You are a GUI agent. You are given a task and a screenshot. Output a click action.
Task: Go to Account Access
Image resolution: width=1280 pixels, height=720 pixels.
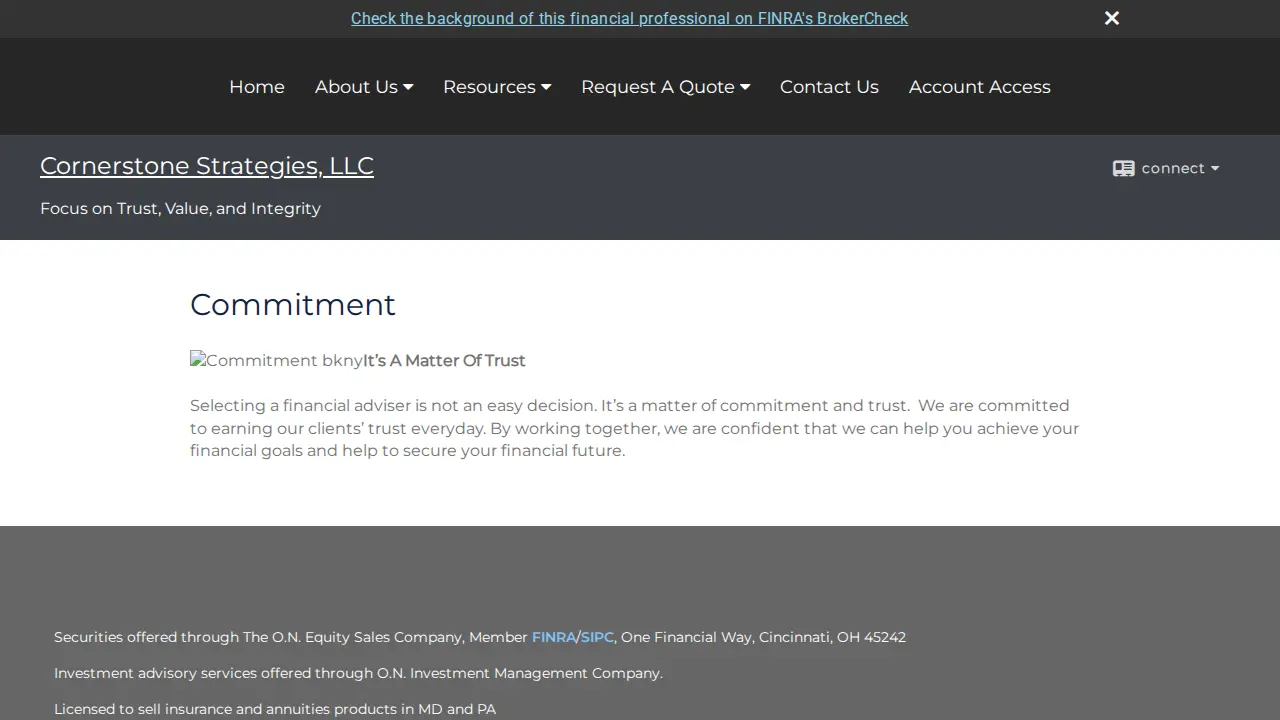pyautogui.click(x=980, y=87)
